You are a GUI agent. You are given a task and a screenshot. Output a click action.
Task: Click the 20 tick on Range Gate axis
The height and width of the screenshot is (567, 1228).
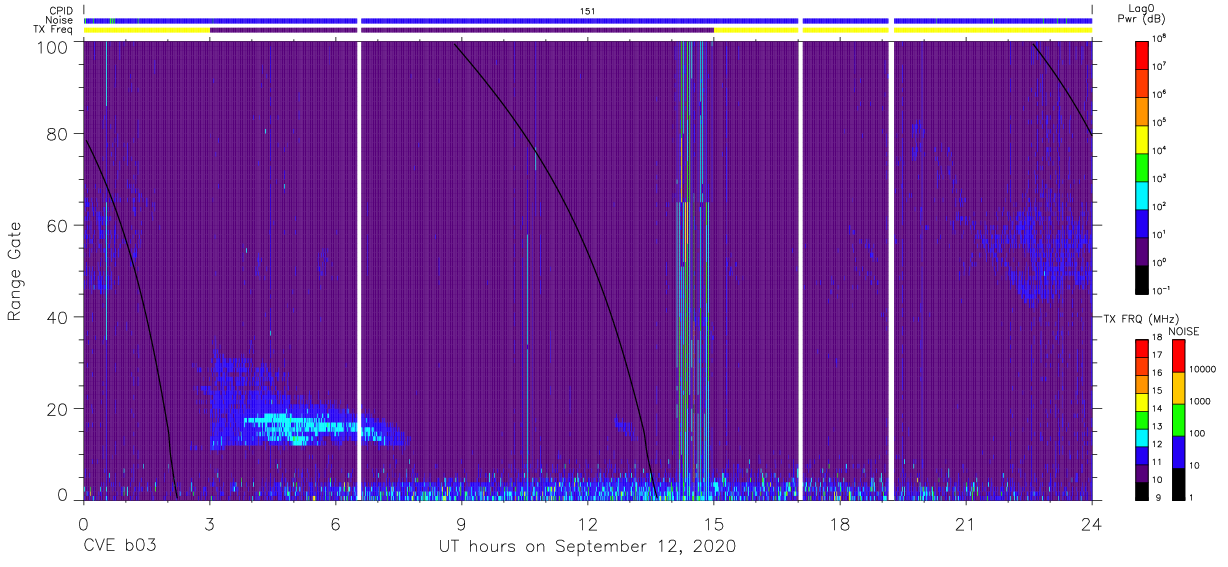tap(57, 409)
